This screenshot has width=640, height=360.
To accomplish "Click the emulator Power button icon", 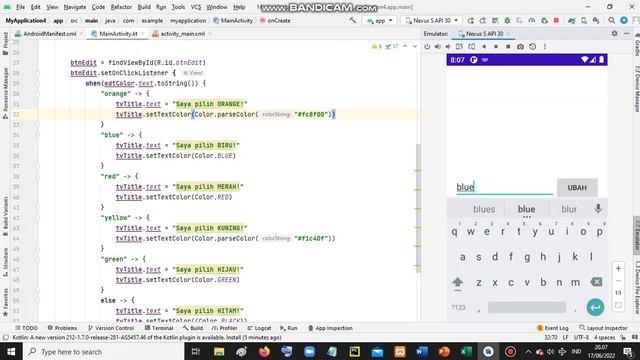I will click(x=427, y=47).
